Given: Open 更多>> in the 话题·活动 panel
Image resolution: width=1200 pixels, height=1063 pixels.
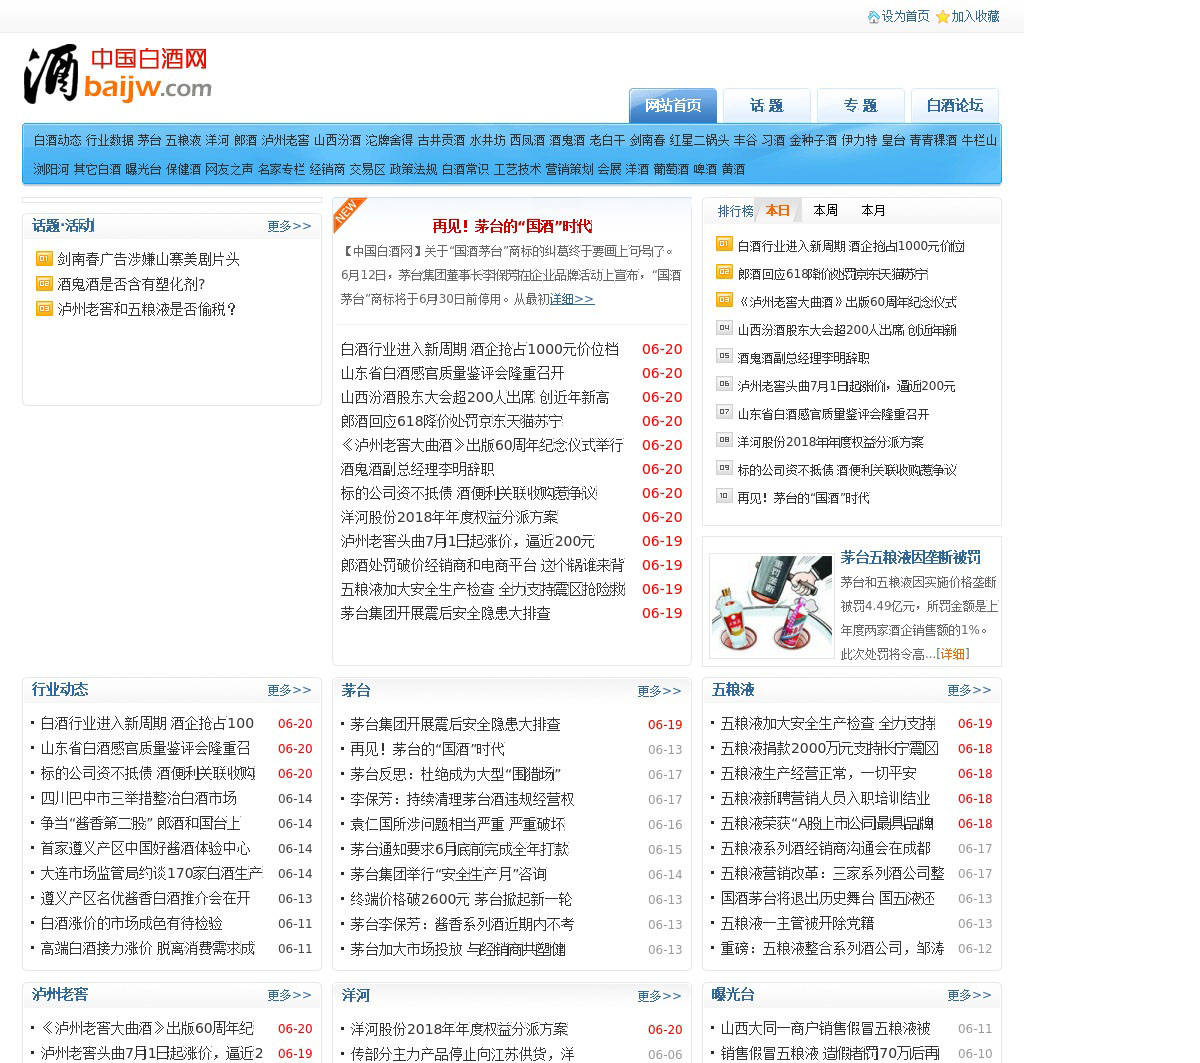Looking at the screenshot, I should (x=289, y=227).
